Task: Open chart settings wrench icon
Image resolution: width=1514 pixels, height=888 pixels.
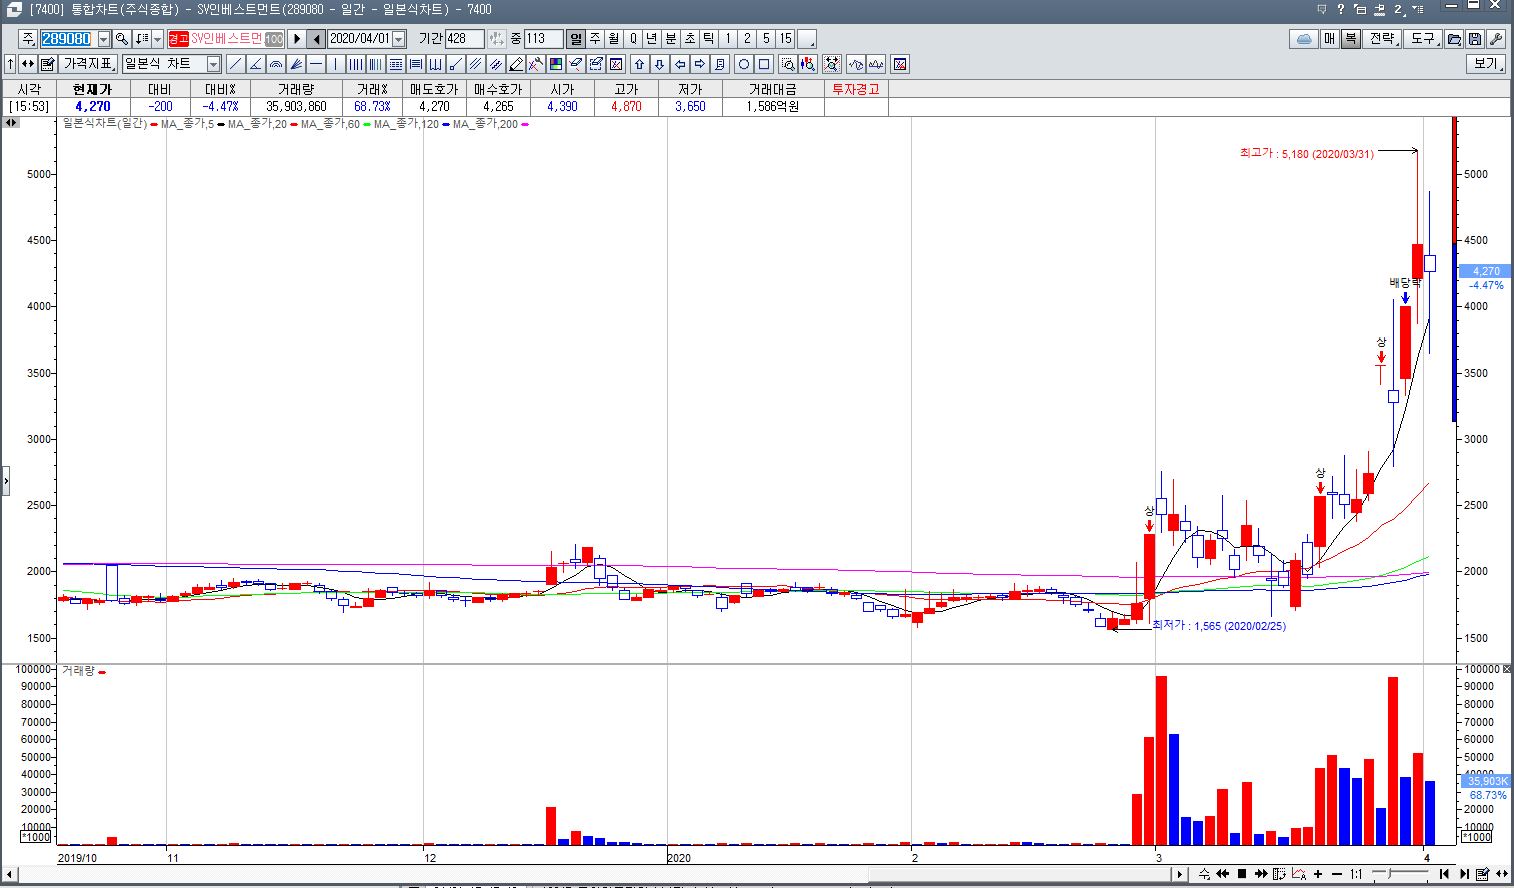Action: pyautogui.click(x=1496, y=39)
